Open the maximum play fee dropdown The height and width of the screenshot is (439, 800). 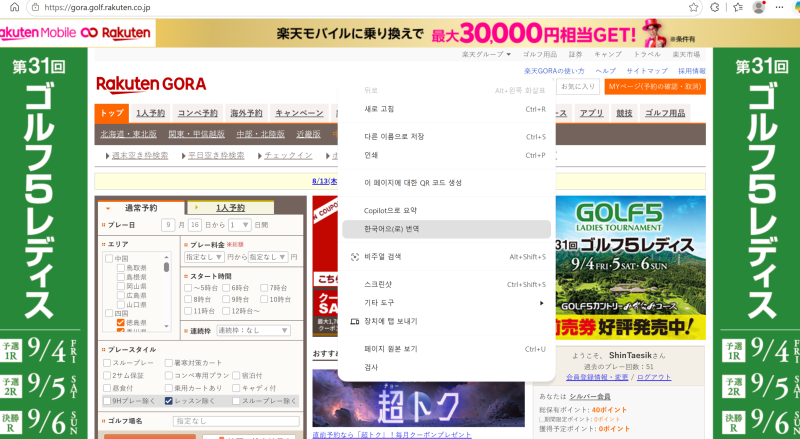(268, 257)
